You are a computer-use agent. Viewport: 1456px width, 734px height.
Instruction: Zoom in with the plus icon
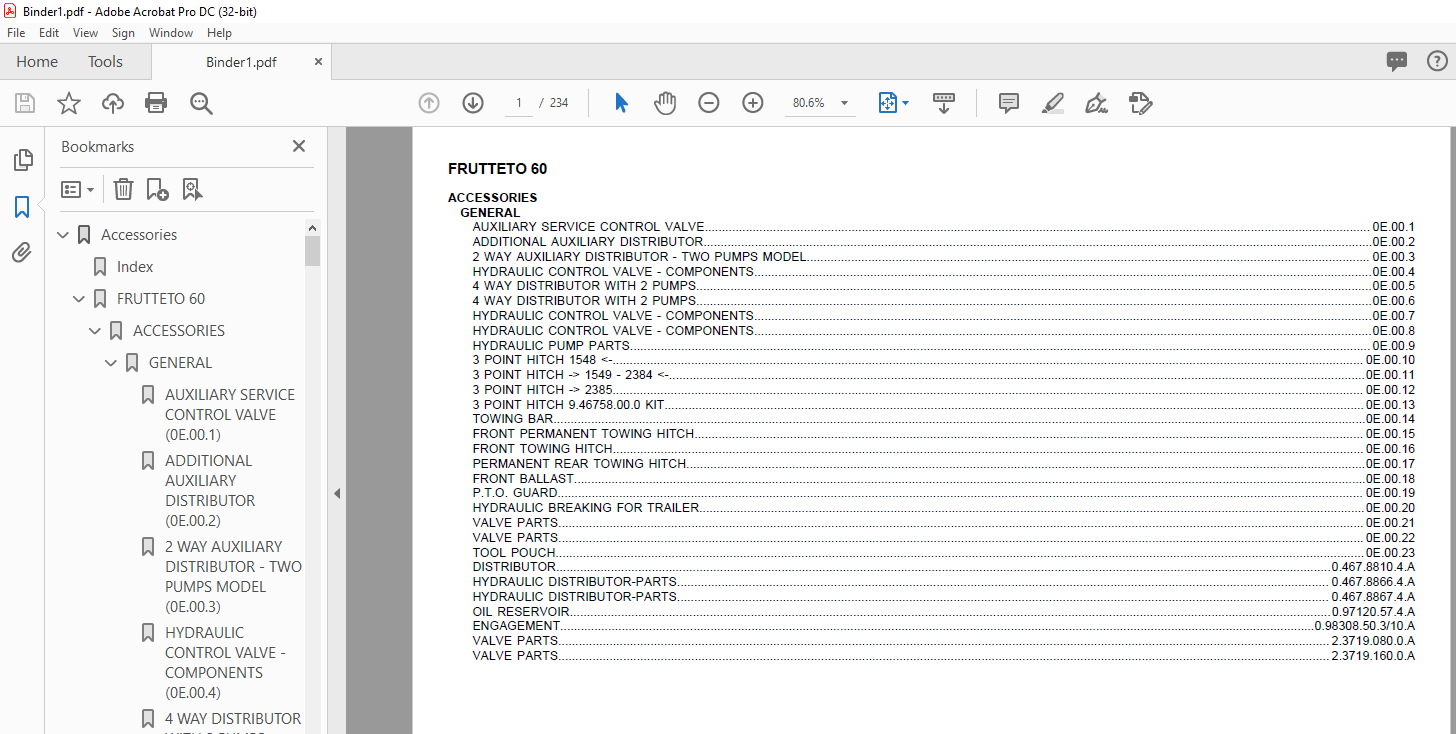point(753,103)
